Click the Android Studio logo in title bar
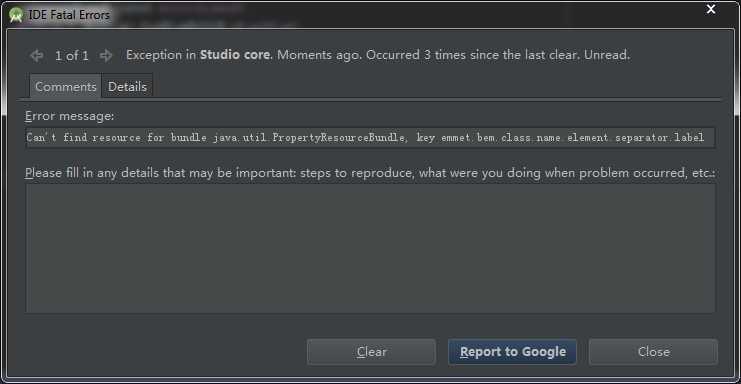The height and width of the screenshot is (384, 741). pyautogui.click(x=16, y=15)
